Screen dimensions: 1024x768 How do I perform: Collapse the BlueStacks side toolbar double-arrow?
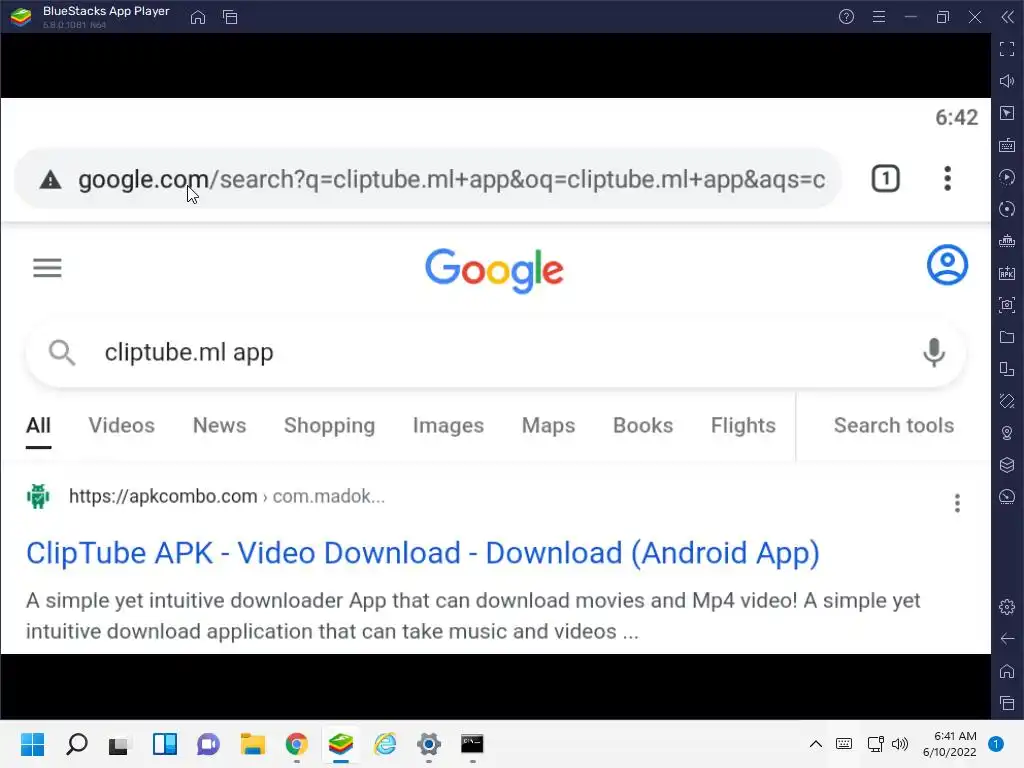(1008, 17)
